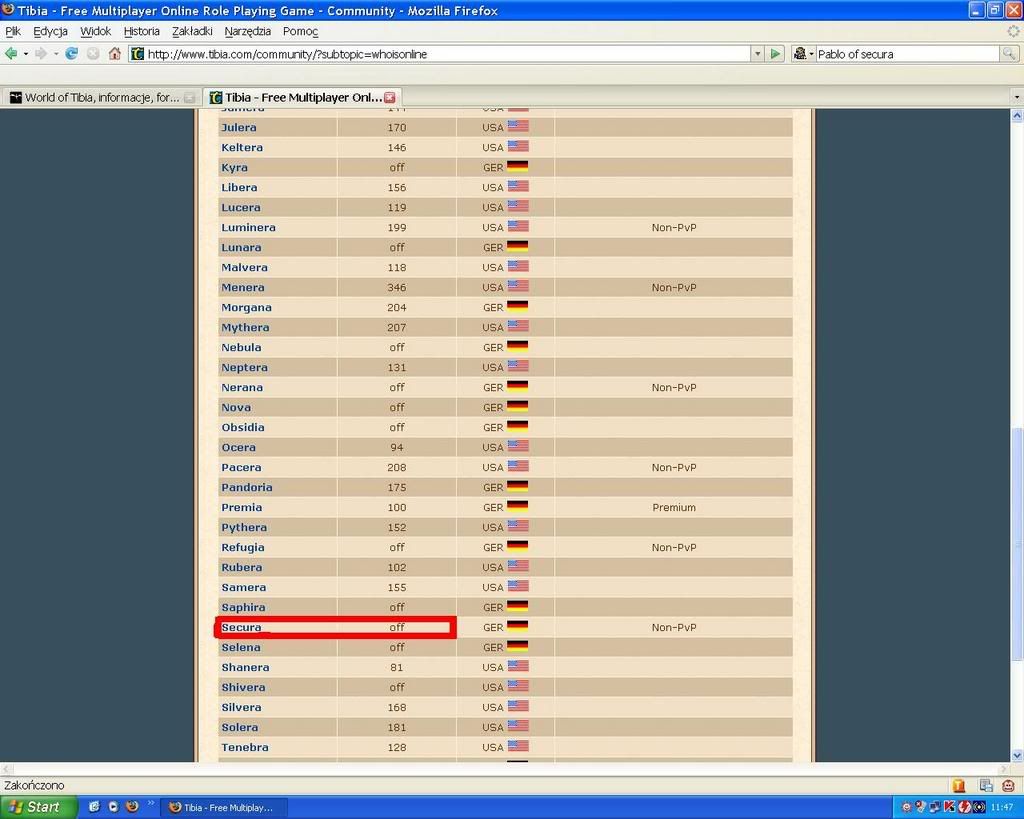This screenshot has width=1024, height=819.
Task: Click the orange status bar extension icon
Action: (959, 785)
